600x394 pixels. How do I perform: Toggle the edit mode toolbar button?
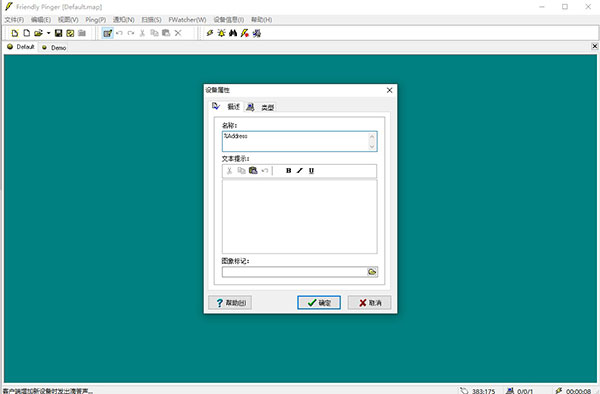coord(108,33)
